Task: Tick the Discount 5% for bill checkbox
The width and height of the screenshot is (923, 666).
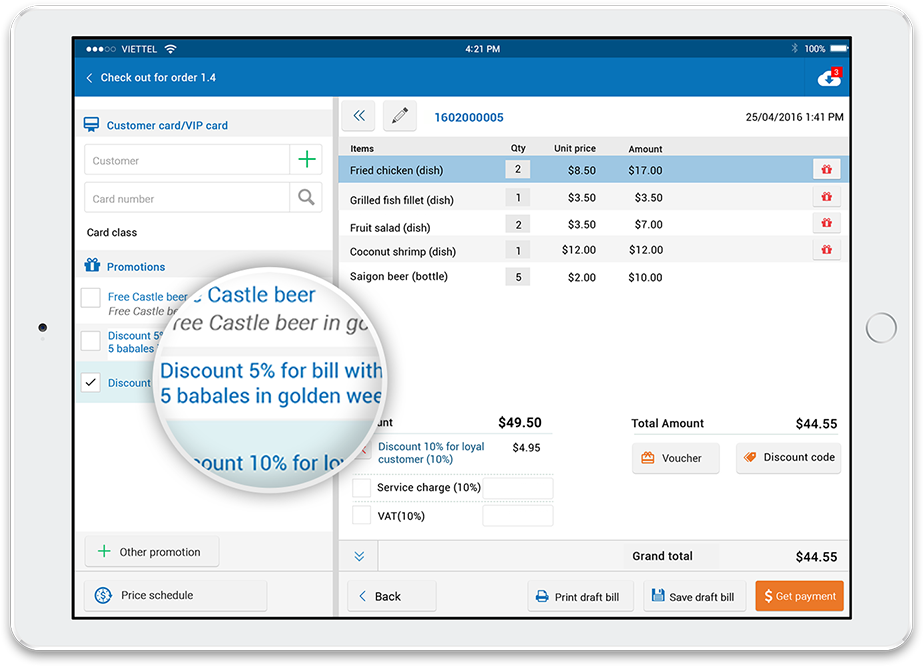Action: 91,340
